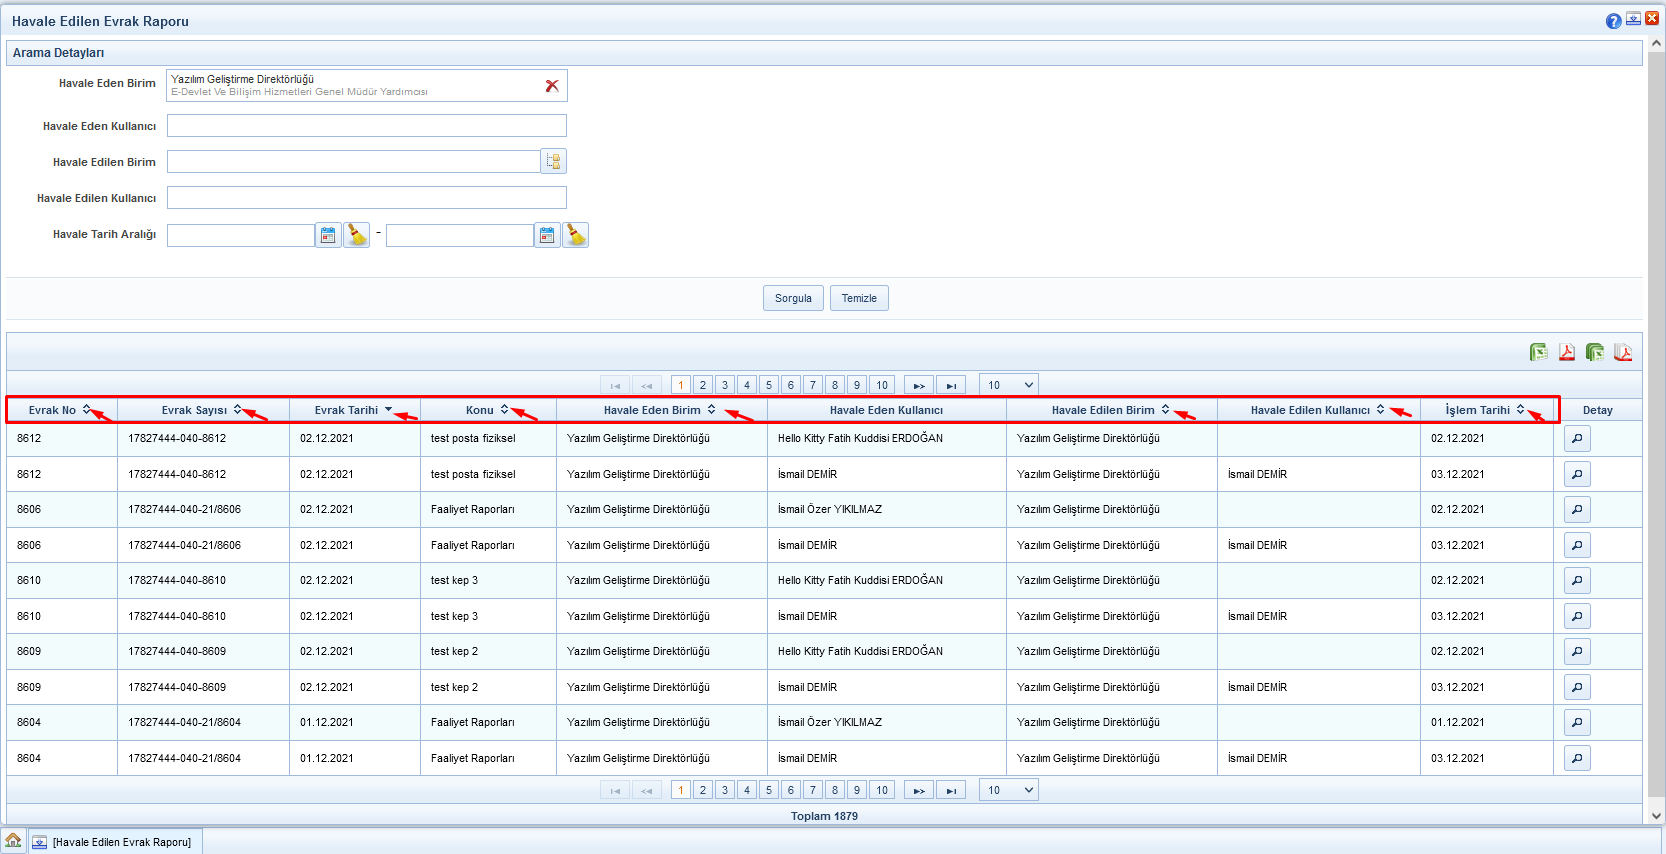Image resolution: width=1666 pixels, height=854 pixels.
Task: Open the unit tree for Havale Edilen Birim
Action: tap(554, 161)
